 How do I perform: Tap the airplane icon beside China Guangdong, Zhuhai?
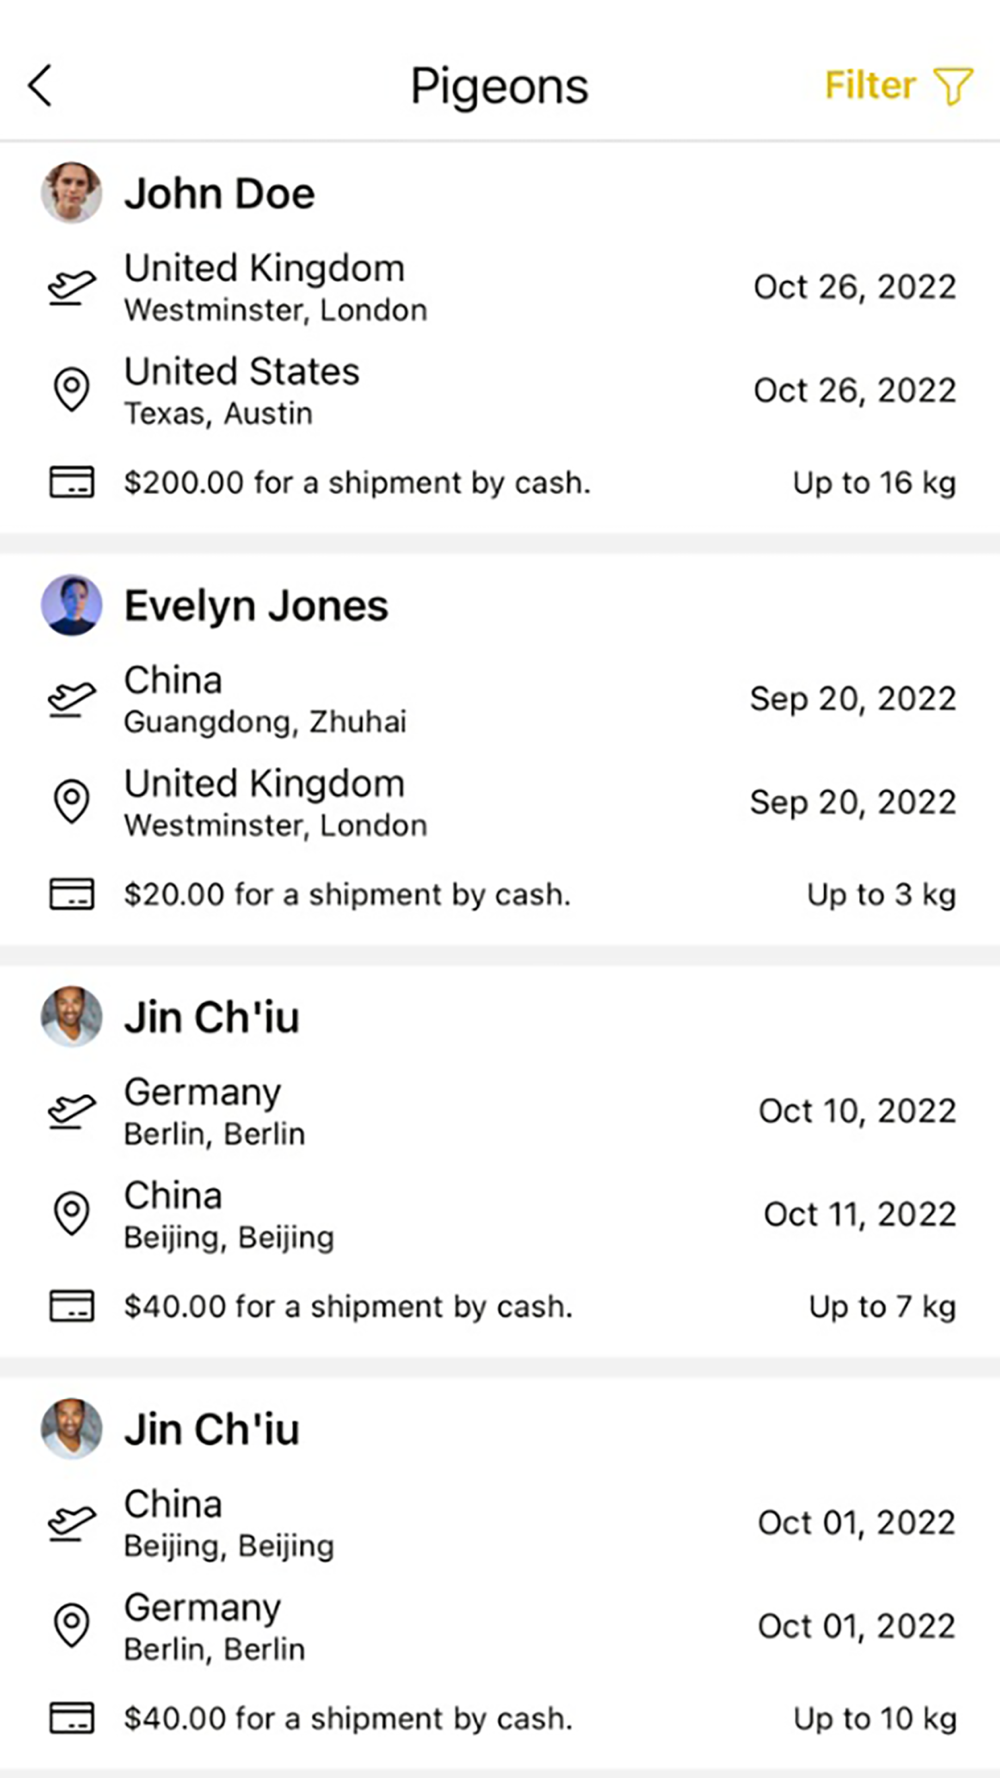(x=72, y=700)
